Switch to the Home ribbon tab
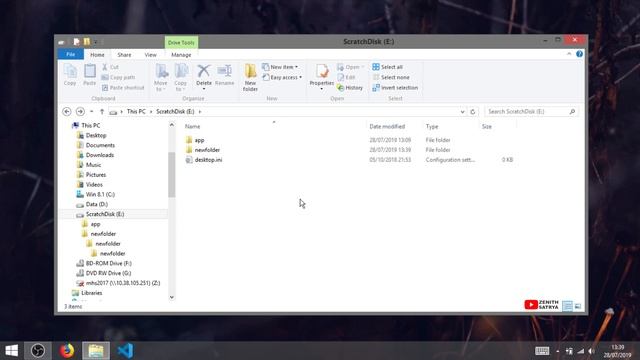Image resolution: width=640 pixels, height=360 pixels. (x=97, y=55)
